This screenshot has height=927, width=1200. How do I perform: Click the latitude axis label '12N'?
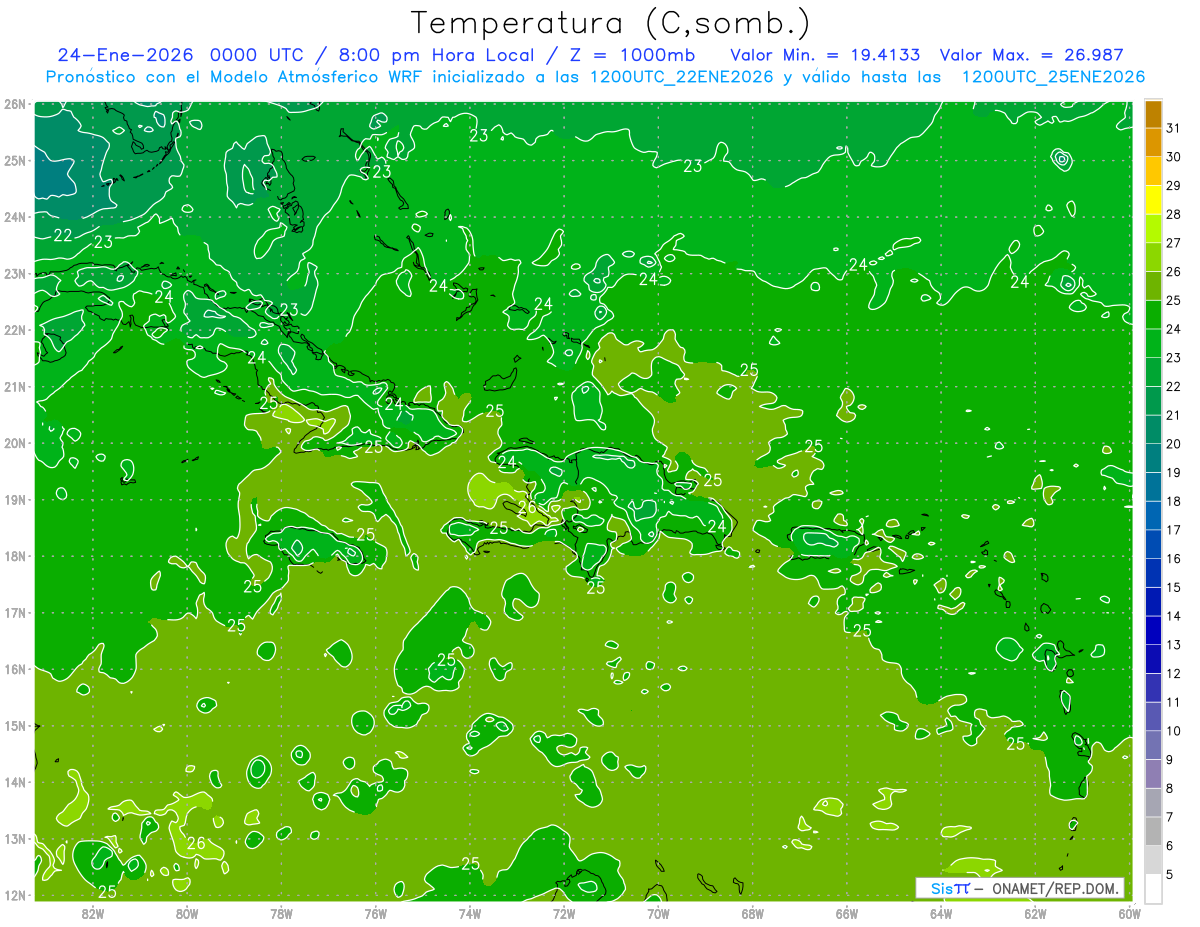(15, 895)
